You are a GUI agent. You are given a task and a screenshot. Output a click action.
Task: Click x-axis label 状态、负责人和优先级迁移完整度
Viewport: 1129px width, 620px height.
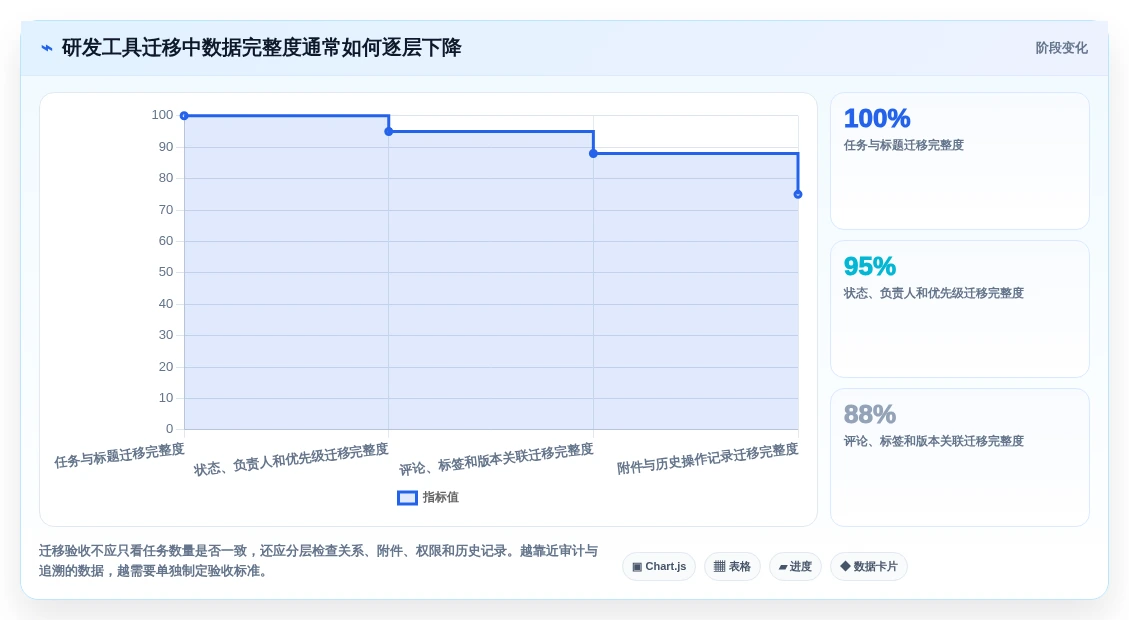pyautogui.click(x=291, y=459)
